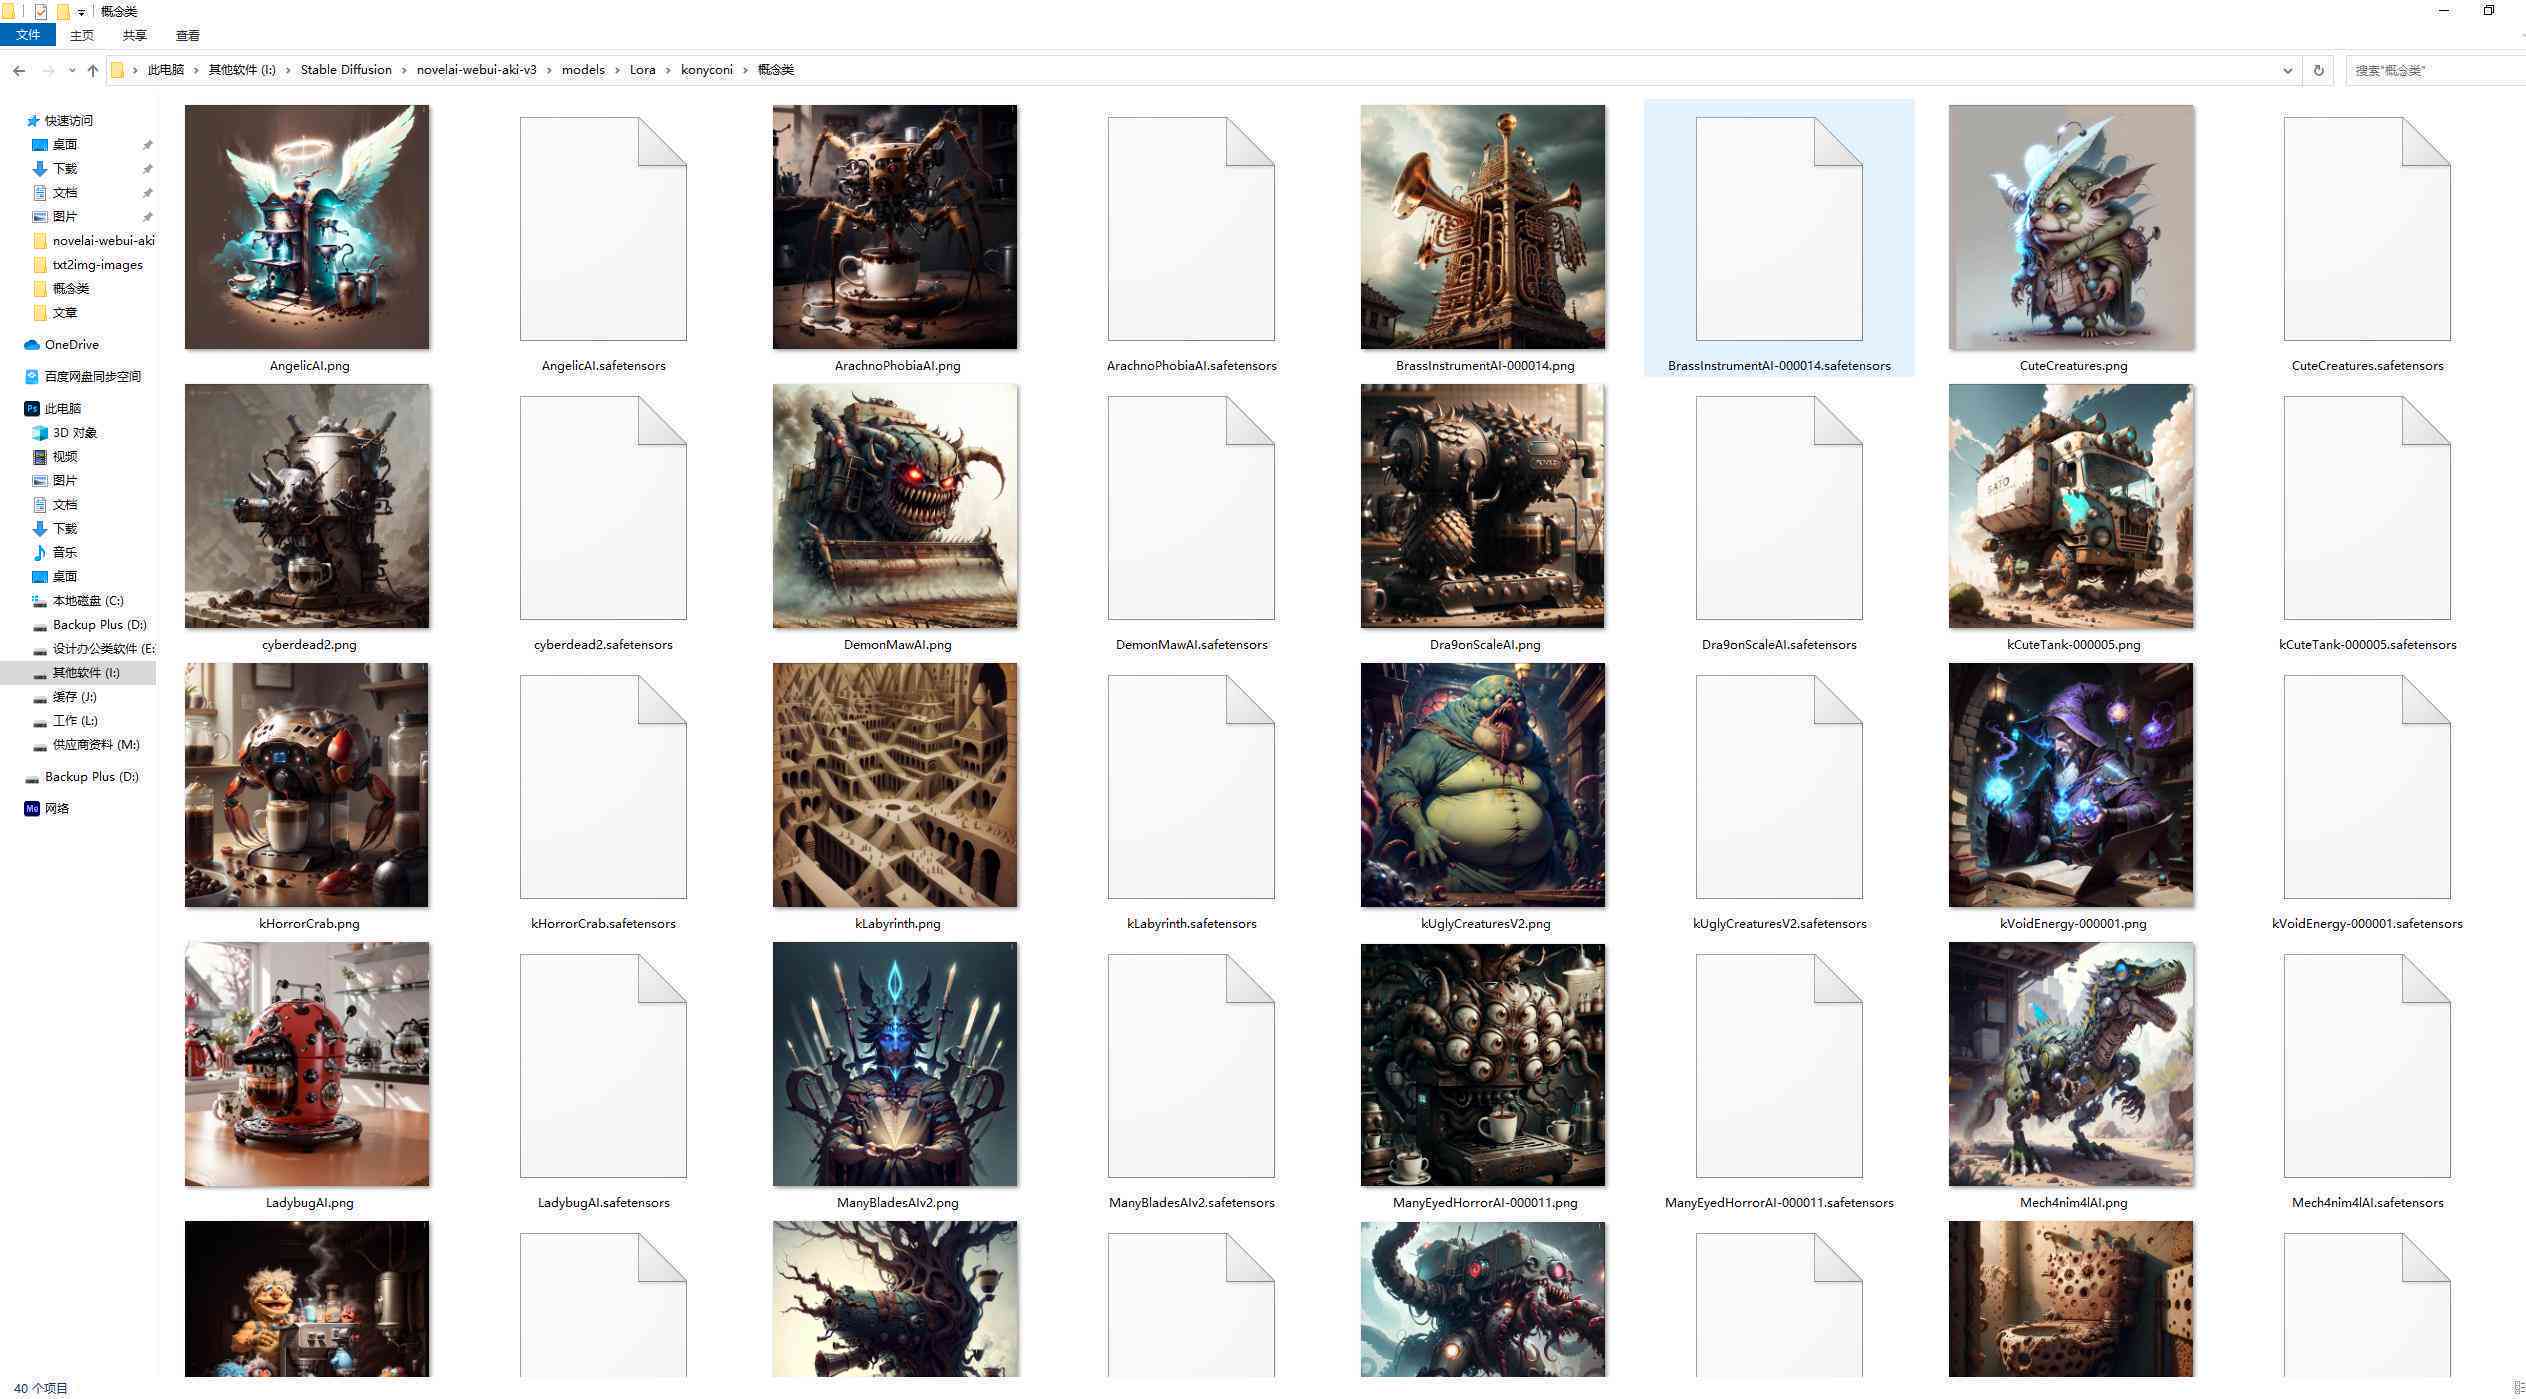Click the 查看 menu item

click(x=184, y=36)
